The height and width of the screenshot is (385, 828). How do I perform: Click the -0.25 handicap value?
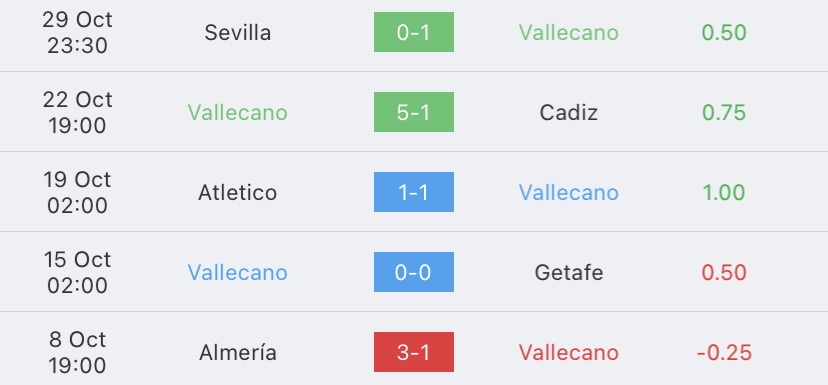coord(724,353)
